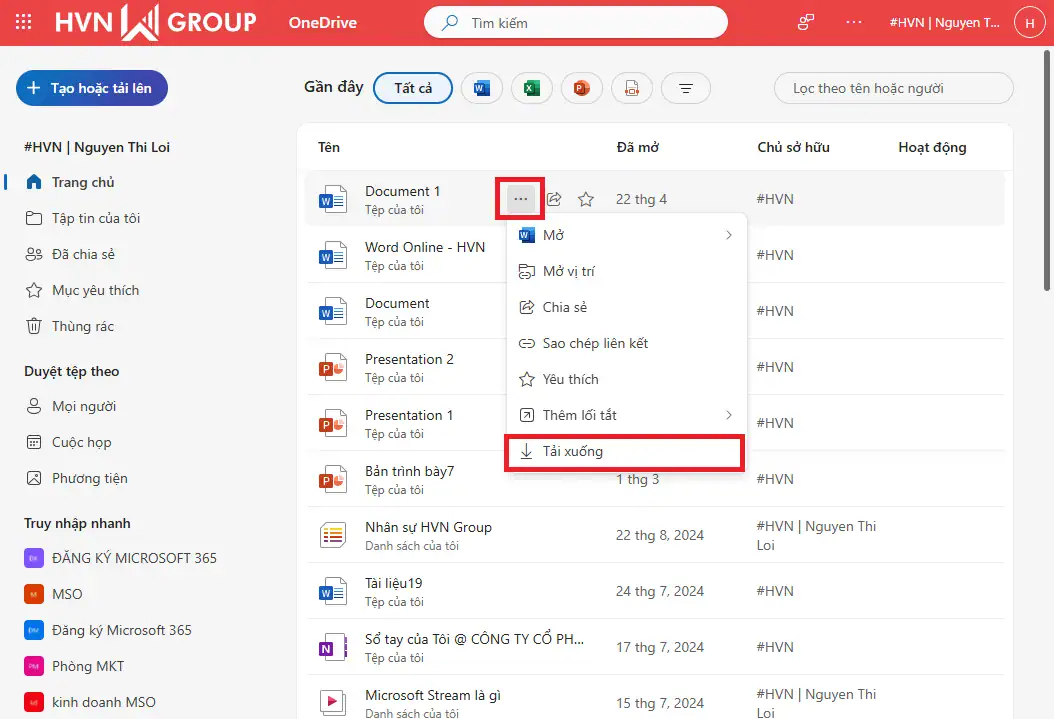The image size is (1054, 719).
Task: Click the 'Lọc theo tên hoặc người' field
Action: [893, 88]
